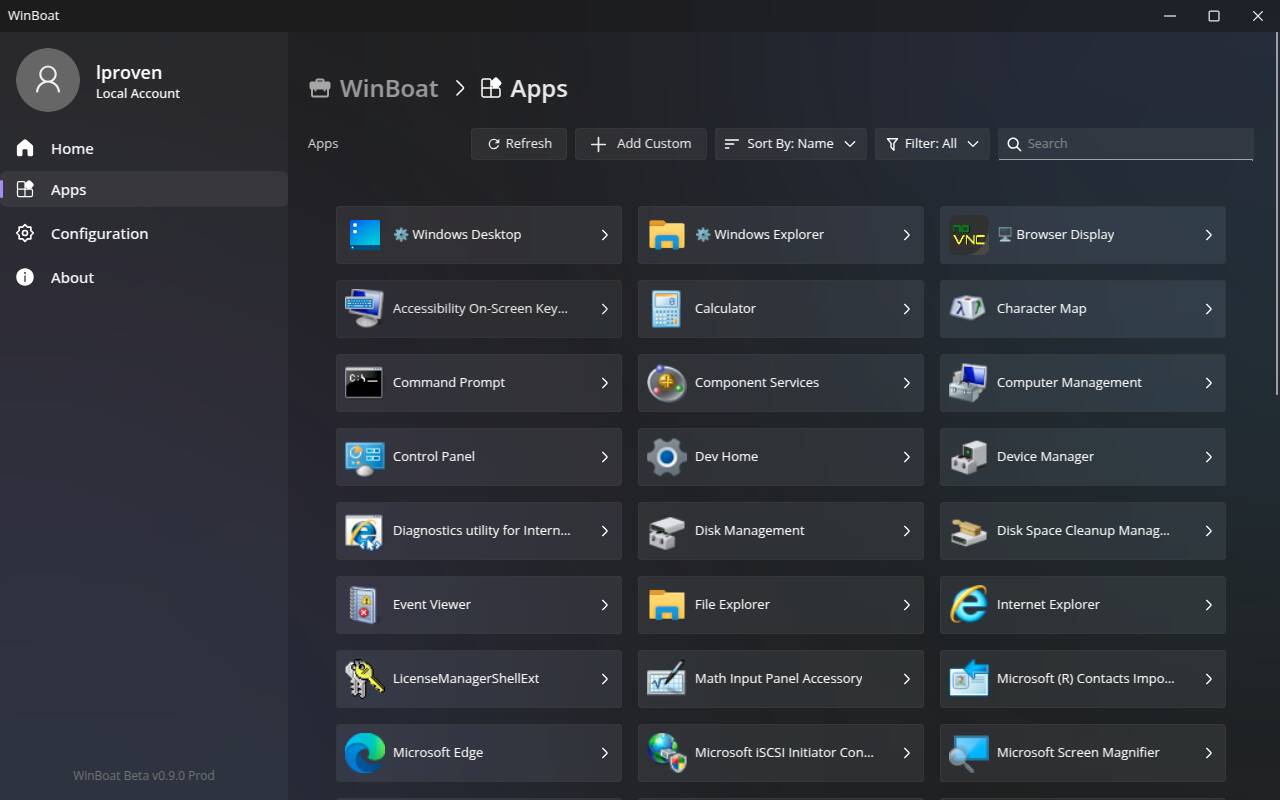Click the Add Custom button

tap(640, 144)
